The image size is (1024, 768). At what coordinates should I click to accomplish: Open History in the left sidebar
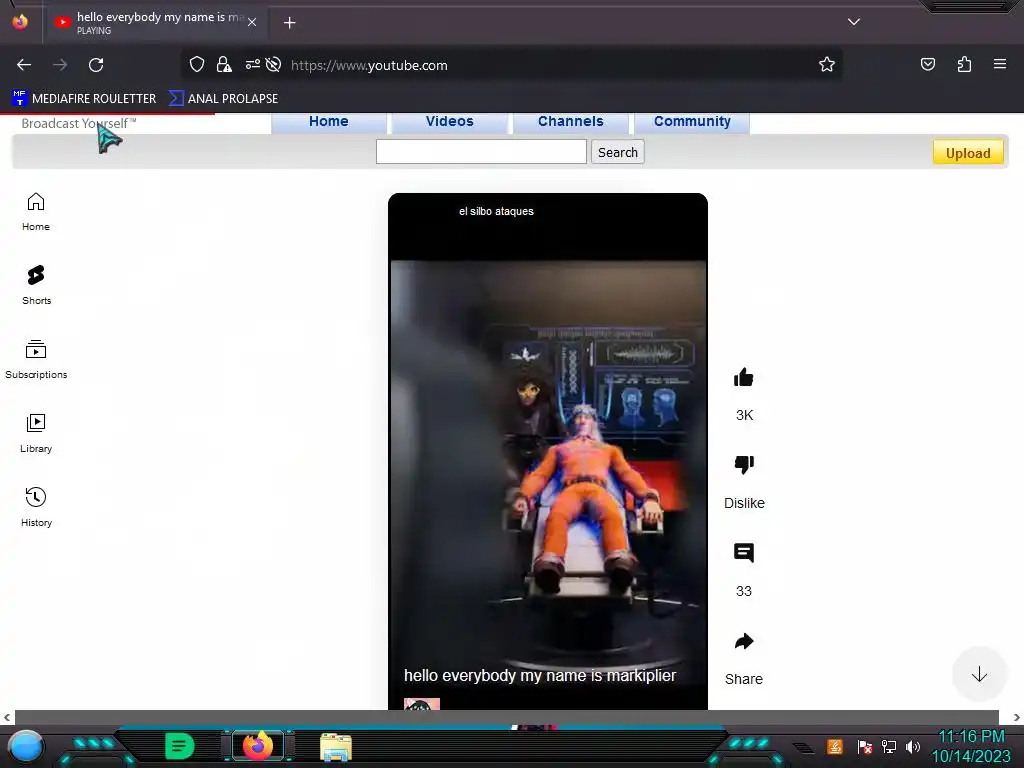36,507
